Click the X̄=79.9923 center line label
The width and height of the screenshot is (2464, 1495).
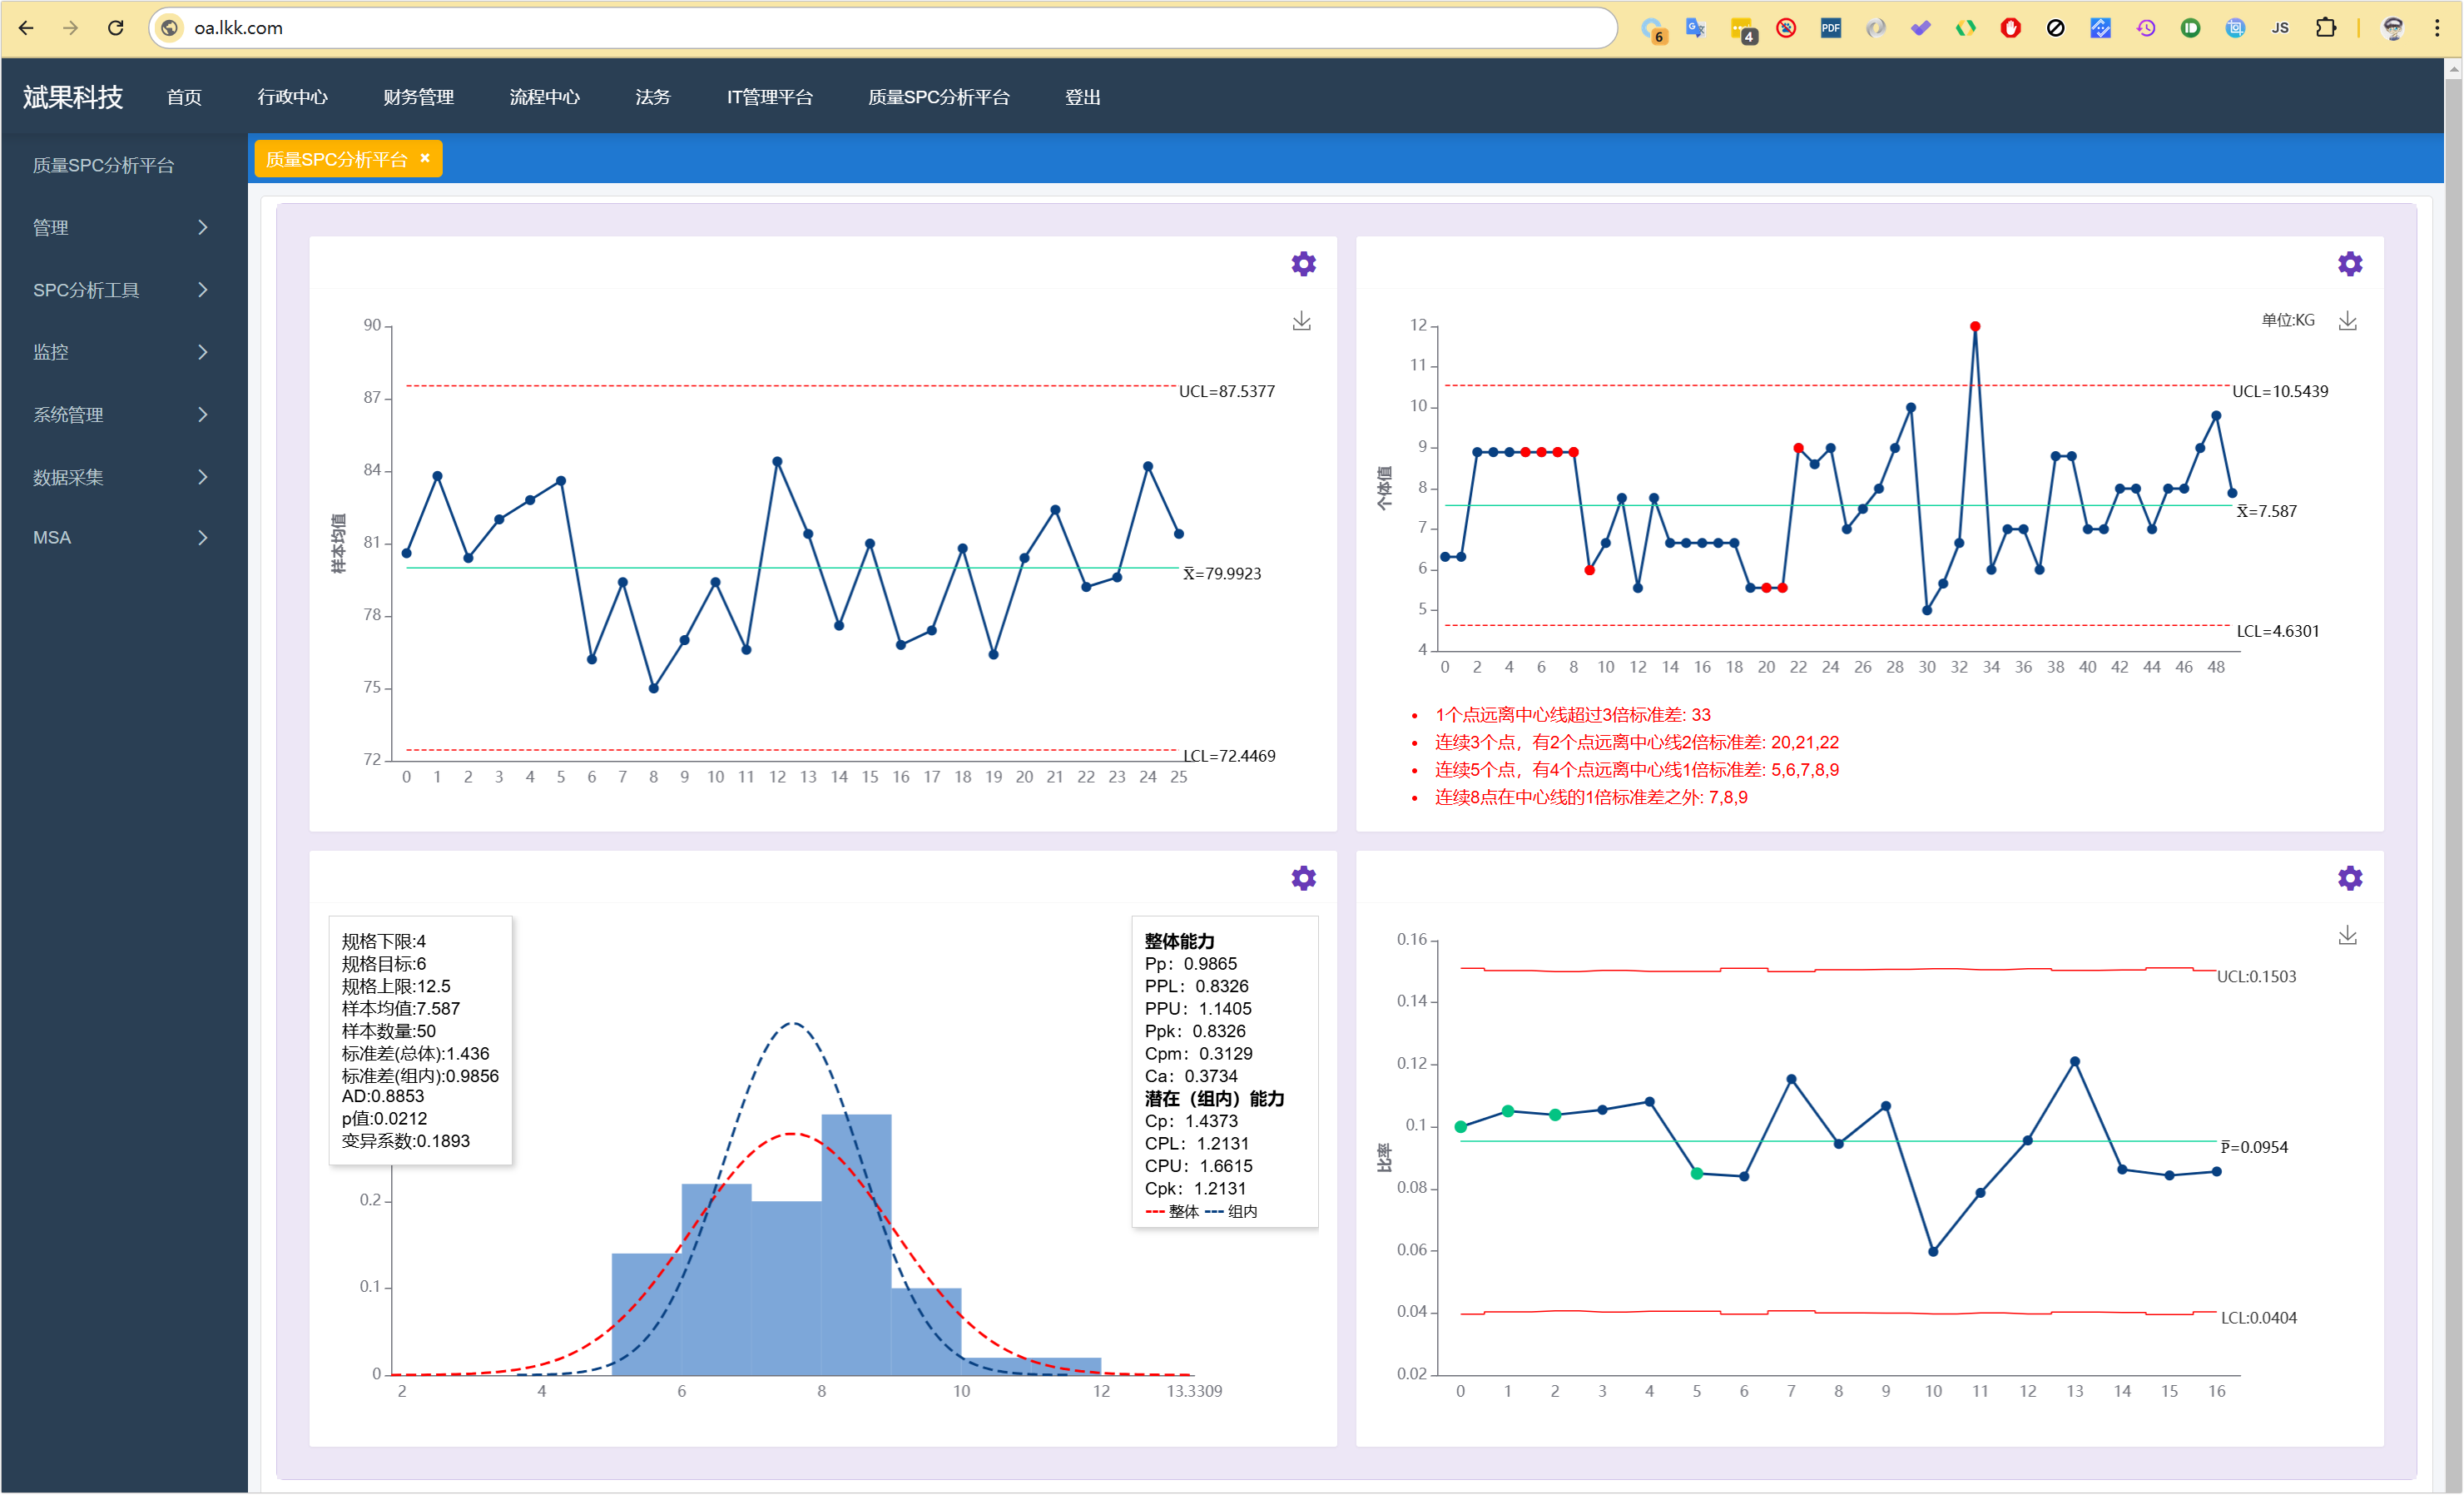point(1222,573)
